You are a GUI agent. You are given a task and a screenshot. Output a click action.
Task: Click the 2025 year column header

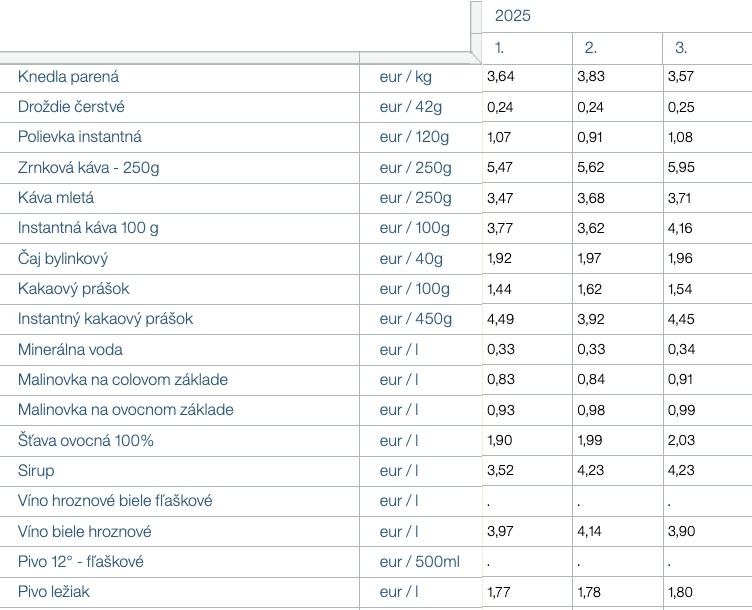point(513,16)
